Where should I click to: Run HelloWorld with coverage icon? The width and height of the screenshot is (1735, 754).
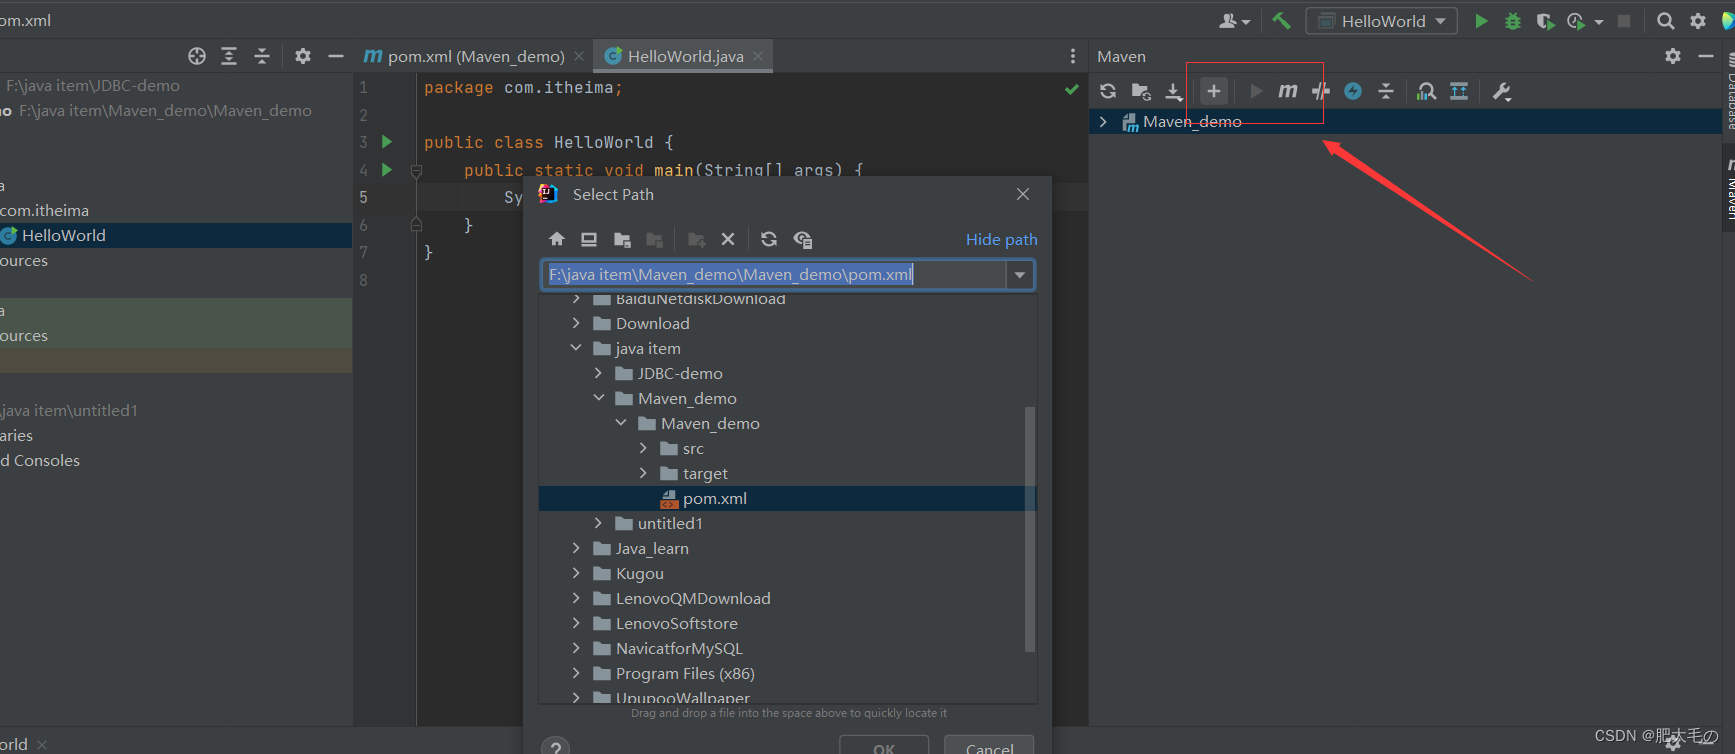[x=1545, y=21]
